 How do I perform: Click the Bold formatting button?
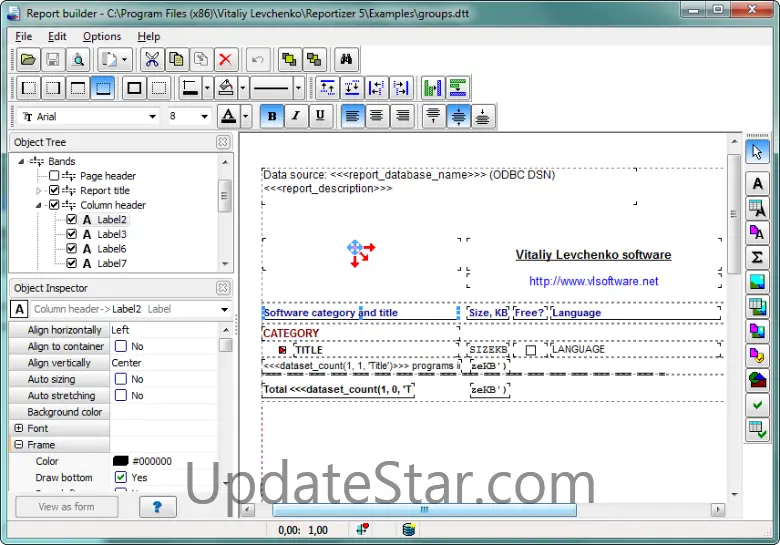pyautogui.click(x=272, y=116)
